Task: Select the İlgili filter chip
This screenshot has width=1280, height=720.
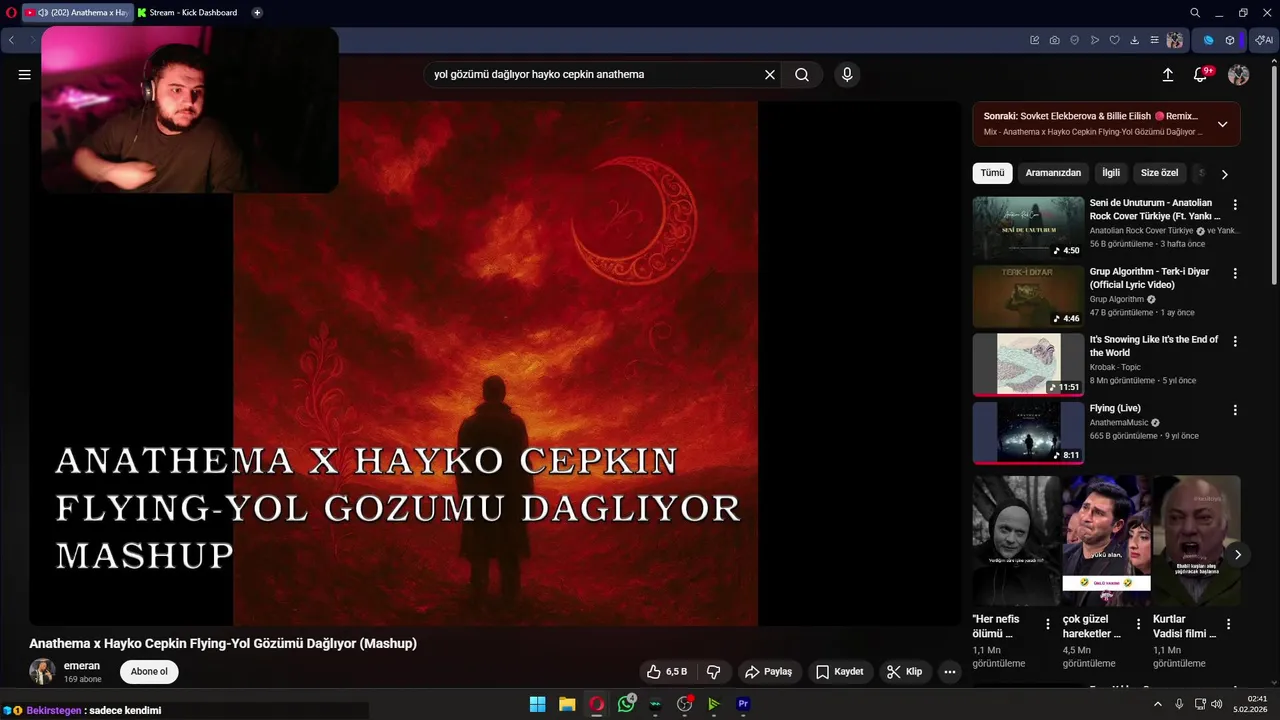Action: coord(1111,173)
